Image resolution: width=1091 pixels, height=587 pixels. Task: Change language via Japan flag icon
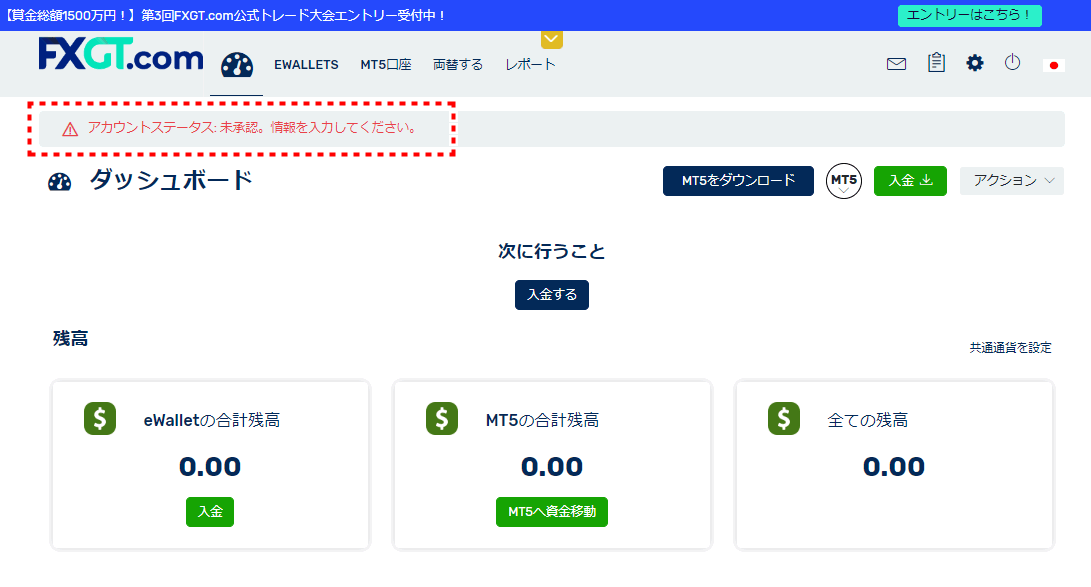pos(1053,65)
